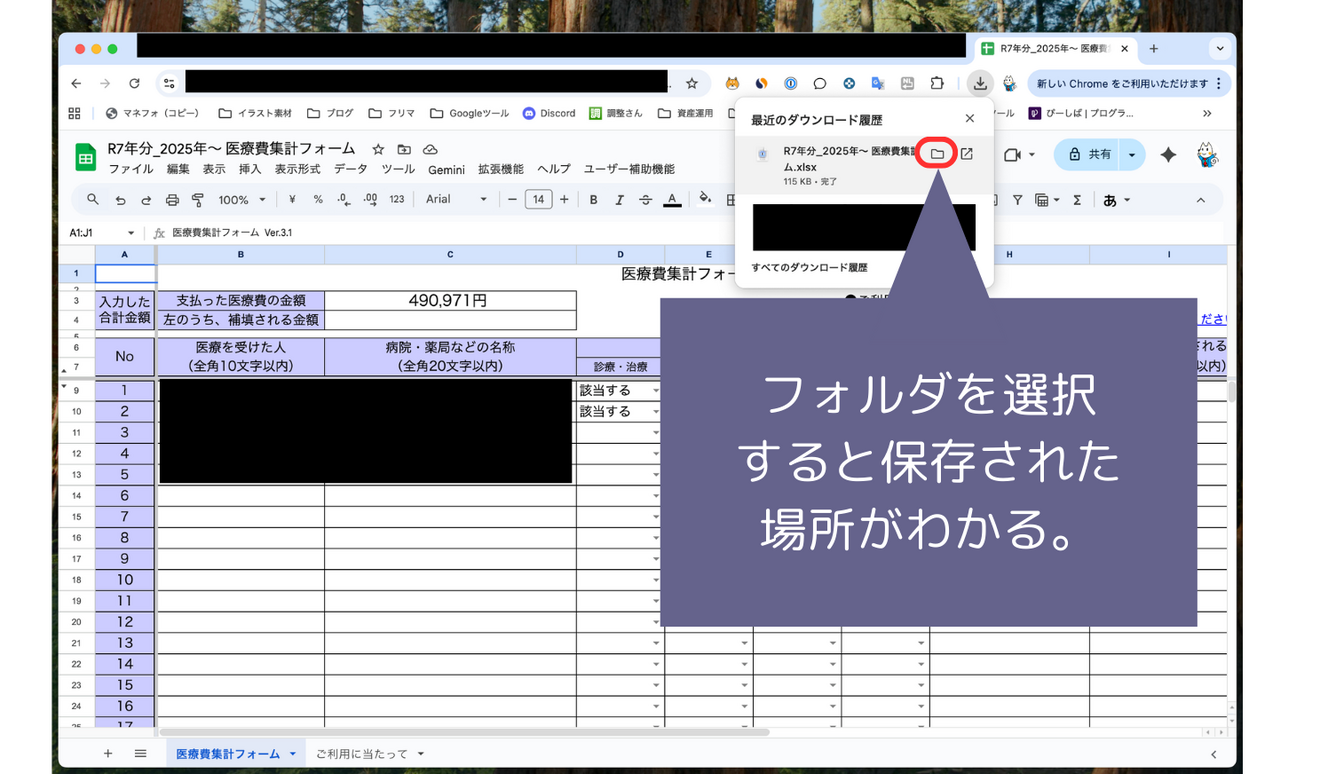The height and width of the screenshot is (774, 1320).
Task: Open the Arial font dropdown
Action: 456,200
